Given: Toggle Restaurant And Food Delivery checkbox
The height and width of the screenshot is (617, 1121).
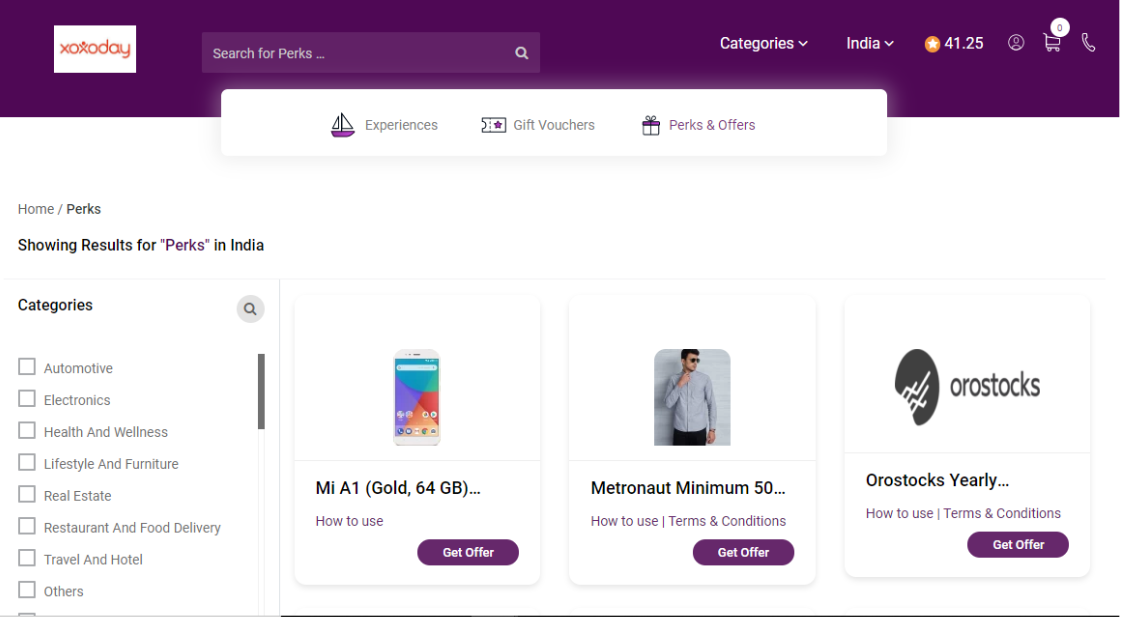Looking at the screenshot, I should pos(26,526).
